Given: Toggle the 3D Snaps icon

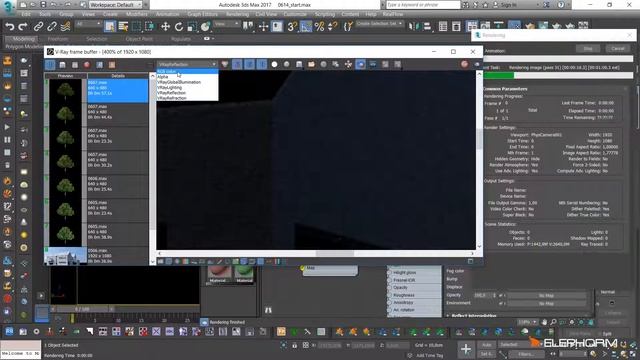Looking at the screenshot, I should [x=292, y=27].
